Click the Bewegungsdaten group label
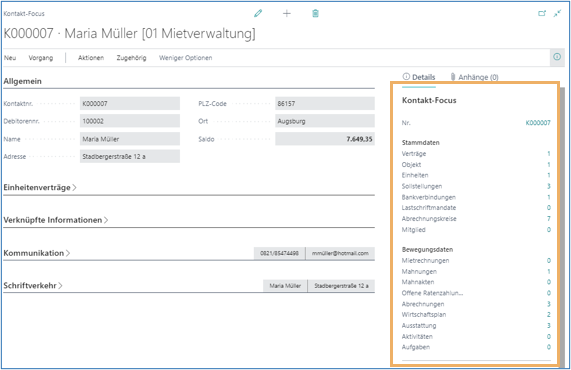The image size is (571, 370). [x=427, y=249]
